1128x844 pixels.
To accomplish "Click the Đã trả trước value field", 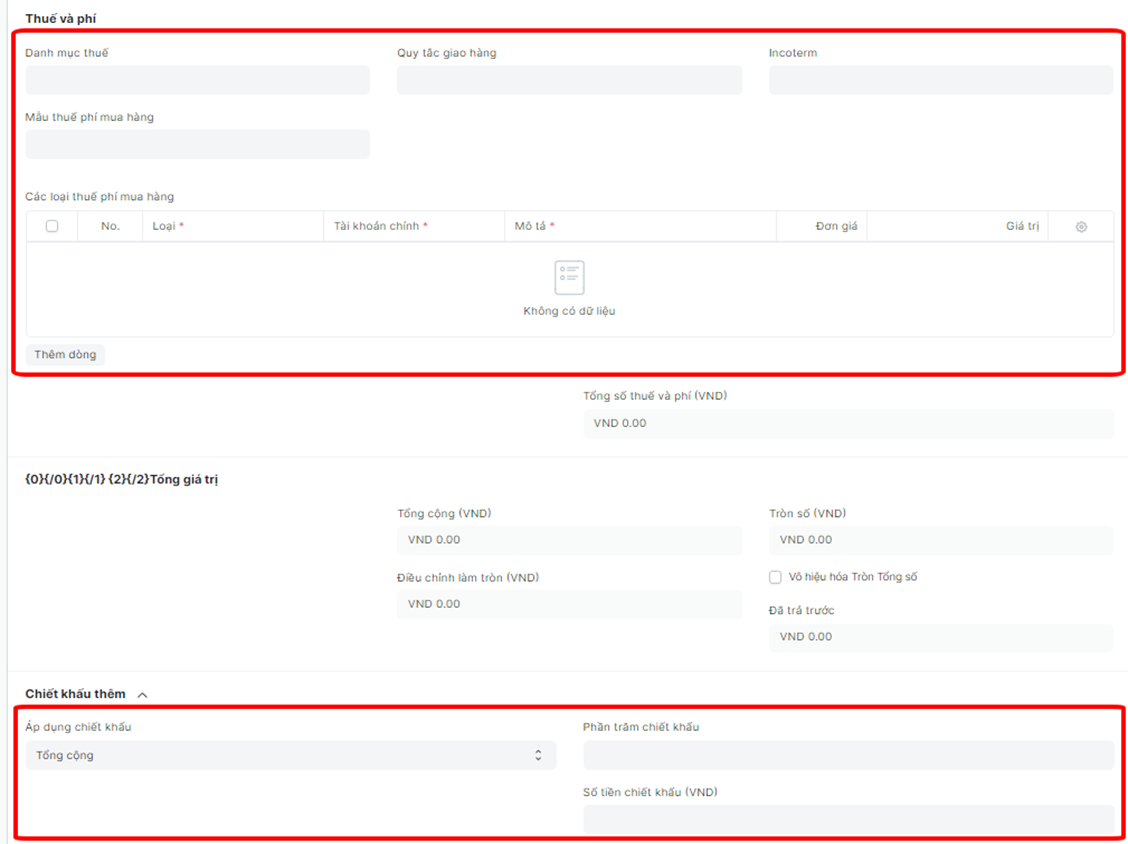I will pyautogui.click(x=940, y=637).
